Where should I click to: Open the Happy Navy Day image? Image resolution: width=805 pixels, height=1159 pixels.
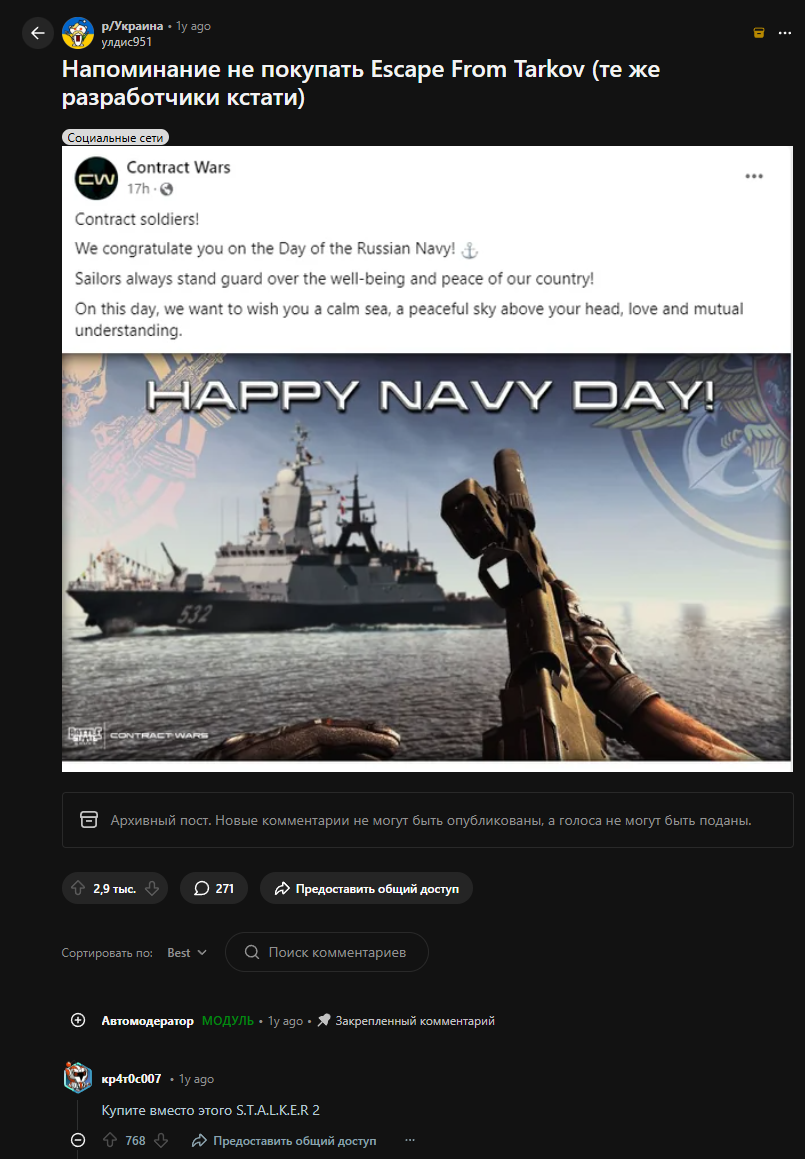[x=427, y=557]
